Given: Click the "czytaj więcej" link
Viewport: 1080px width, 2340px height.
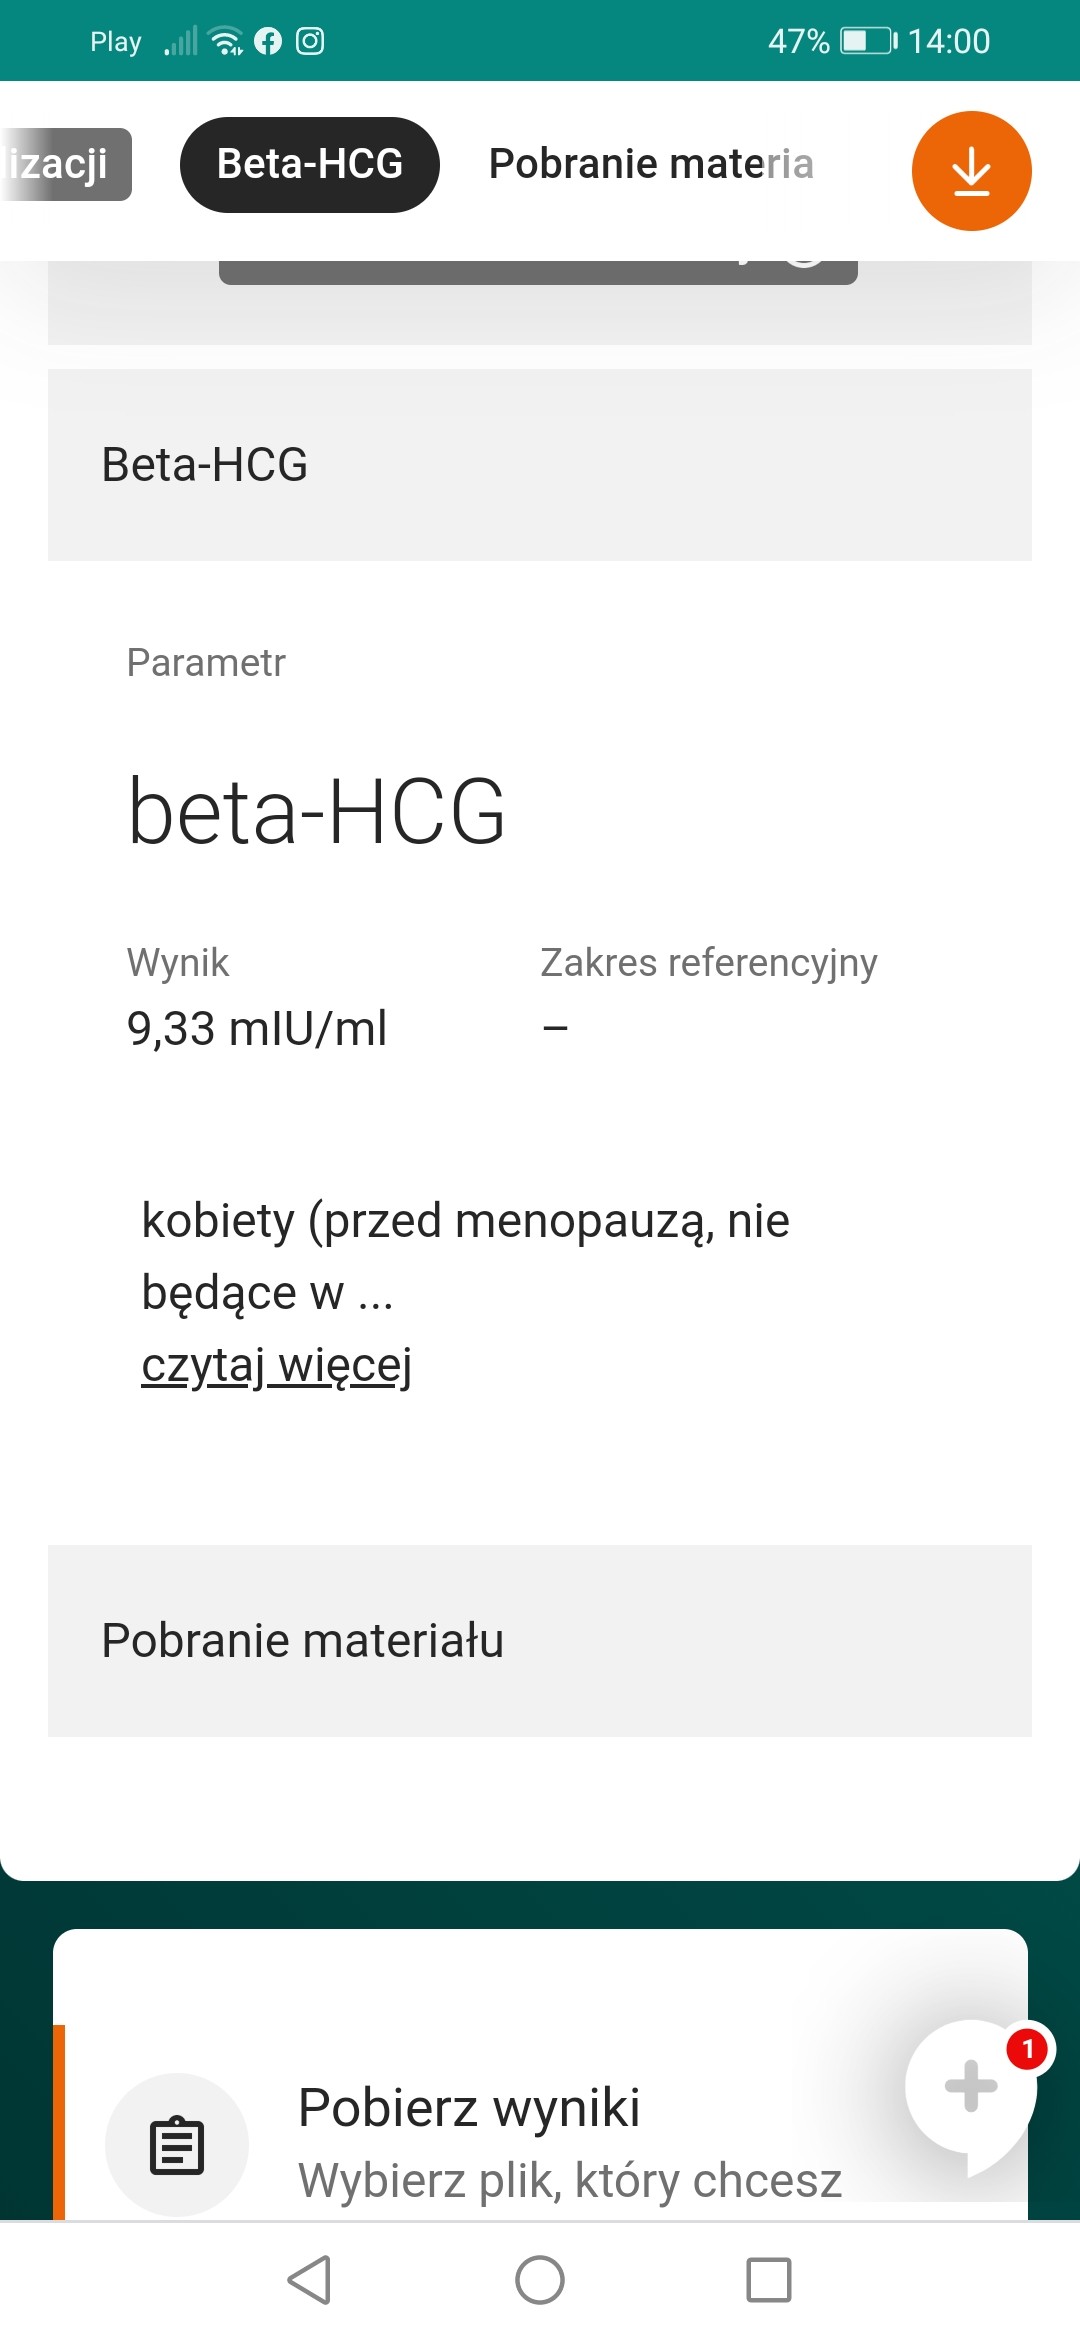Looking at the screenshot, I should [277, 1365].
